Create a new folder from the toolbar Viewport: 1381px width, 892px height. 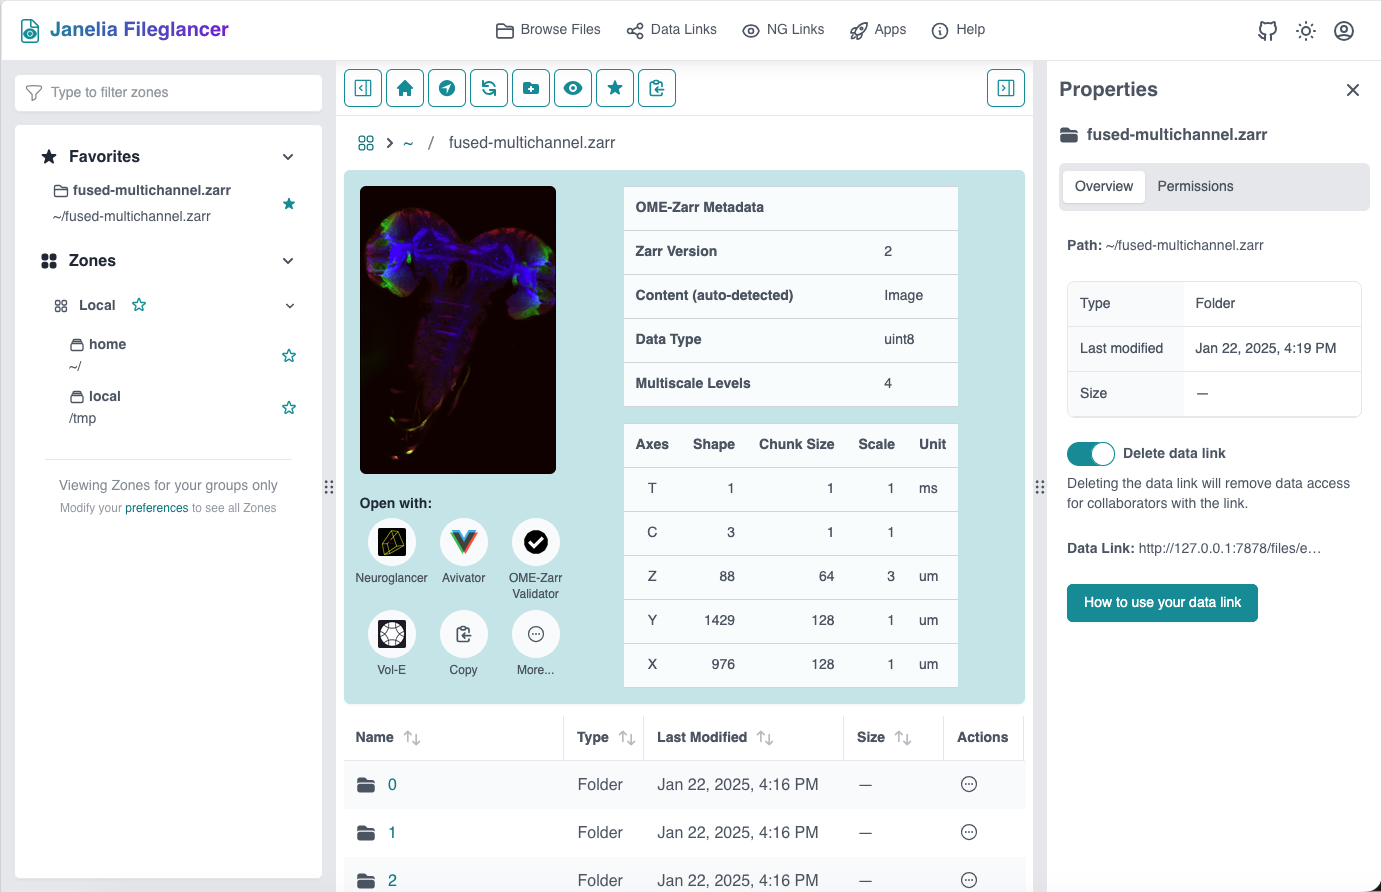(531, 88)
